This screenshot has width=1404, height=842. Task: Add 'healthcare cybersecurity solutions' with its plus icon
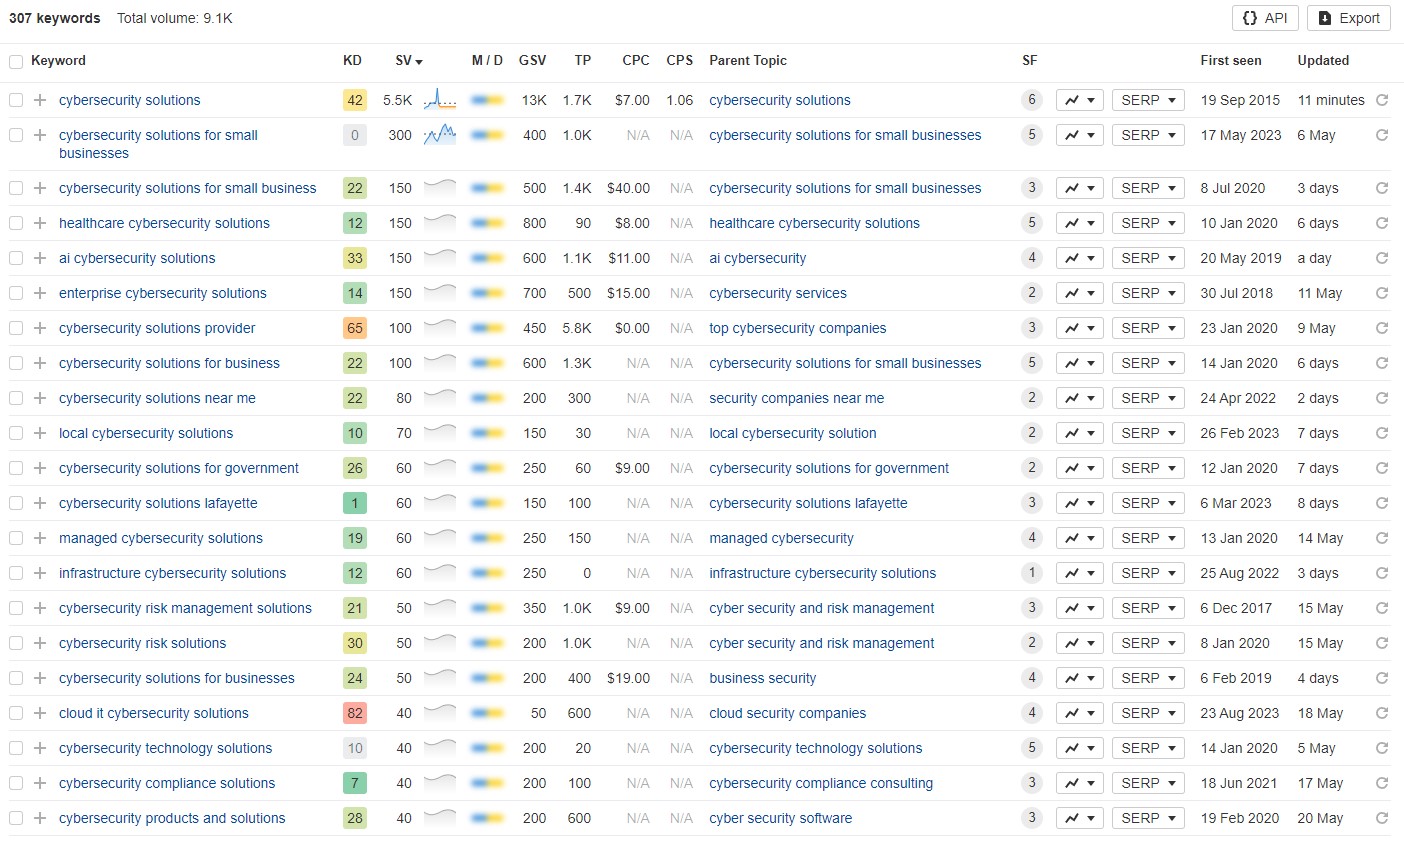40,223
